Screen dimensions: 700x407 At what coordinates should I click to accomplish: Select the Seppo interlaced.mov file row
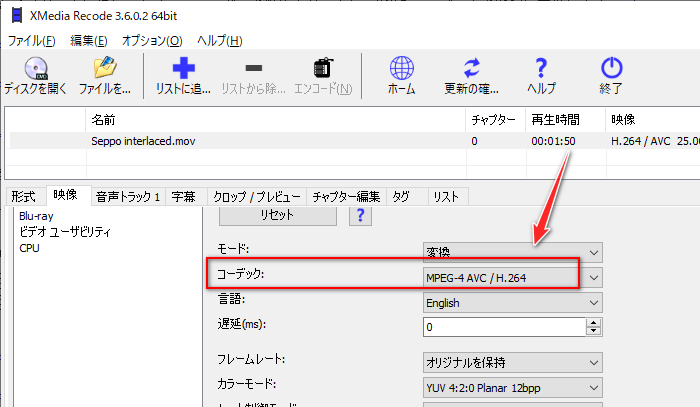[x=354, y=141]
